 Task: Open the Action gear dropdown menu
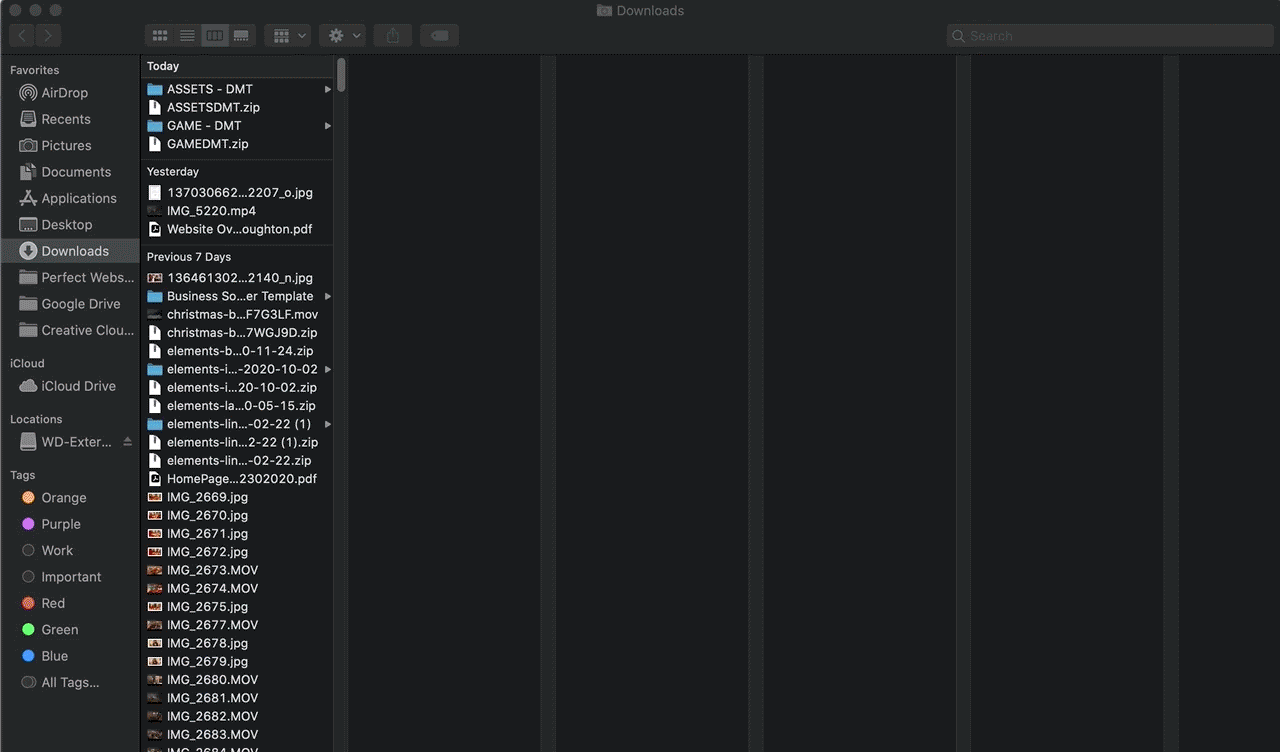[342, 36]
